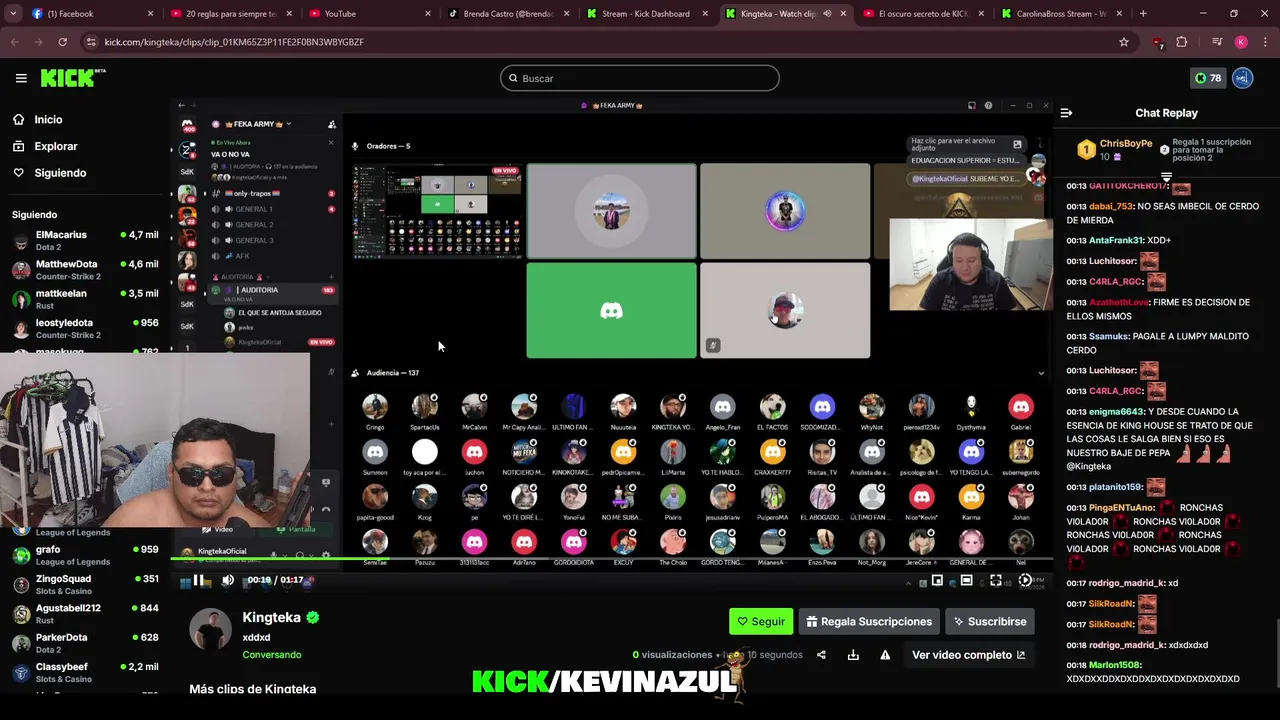Screen dimensions: 1280x720
Task: Open ZingoSquad channel row
Action: coord(85,584)
